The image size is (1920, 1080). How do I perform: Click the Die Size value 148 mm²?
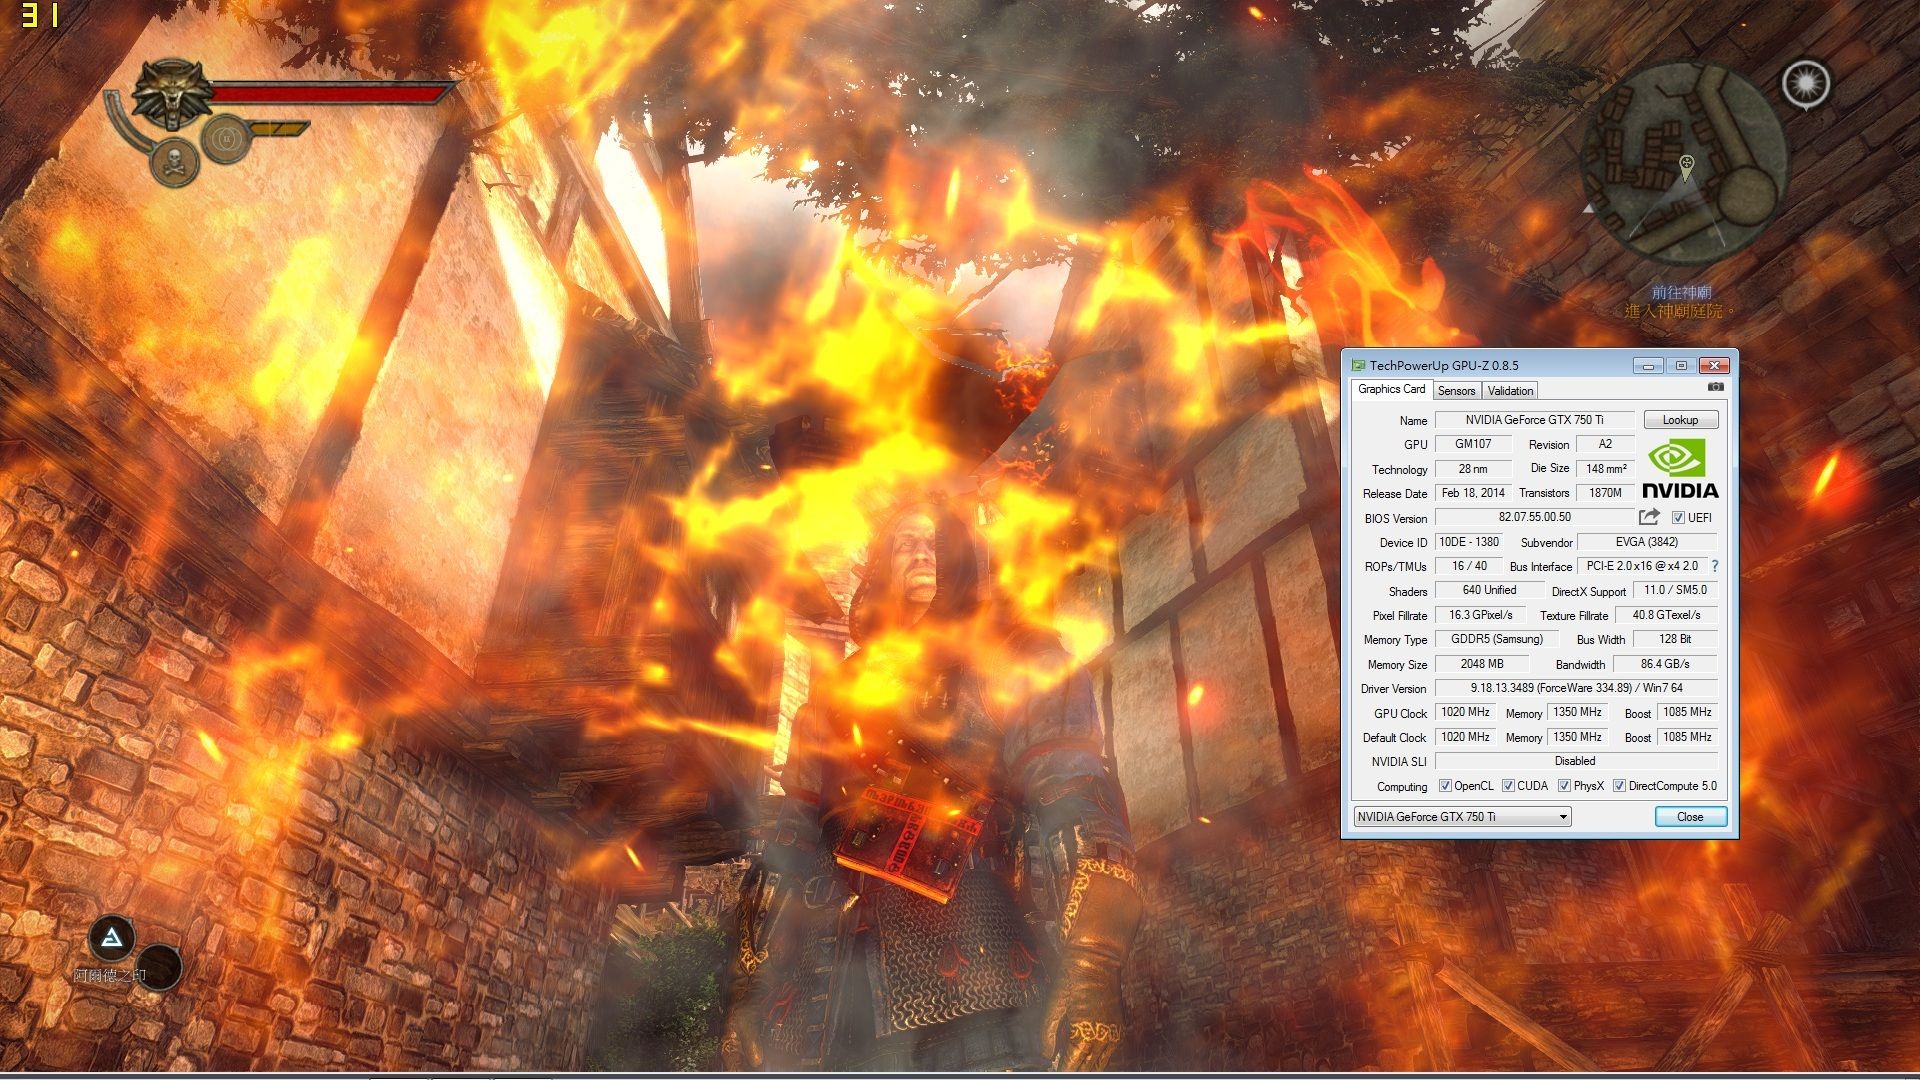1605,469
